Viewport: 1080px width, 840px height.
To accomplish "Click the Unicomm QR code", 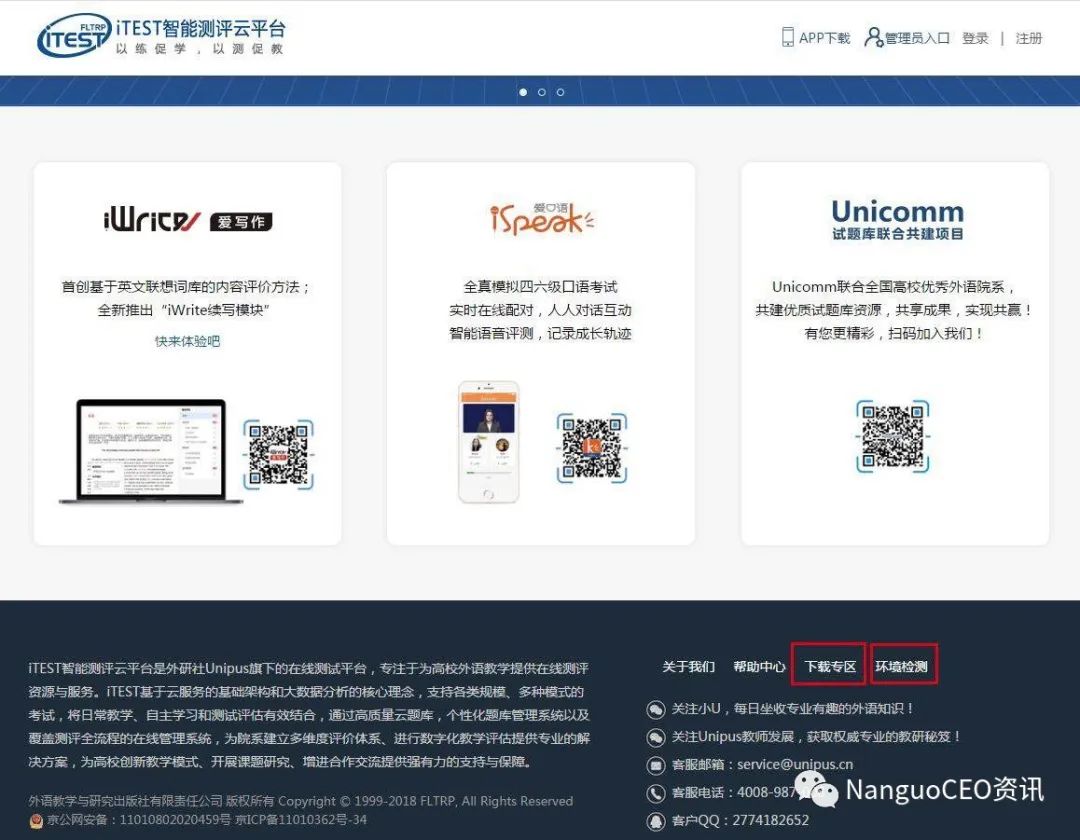I will point(893,437).
